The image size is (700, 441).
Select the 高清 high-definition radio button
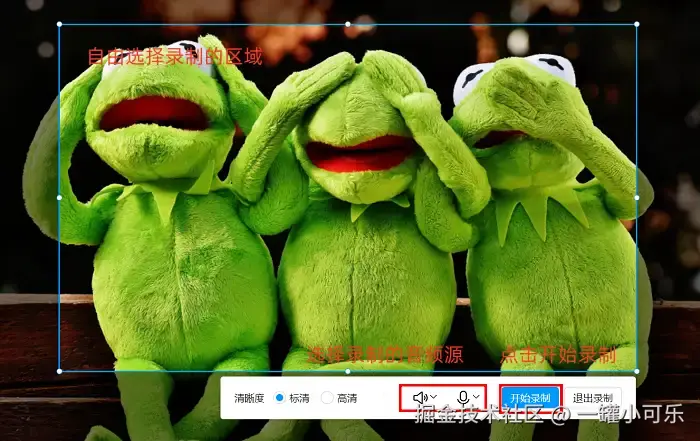[327, 397]
